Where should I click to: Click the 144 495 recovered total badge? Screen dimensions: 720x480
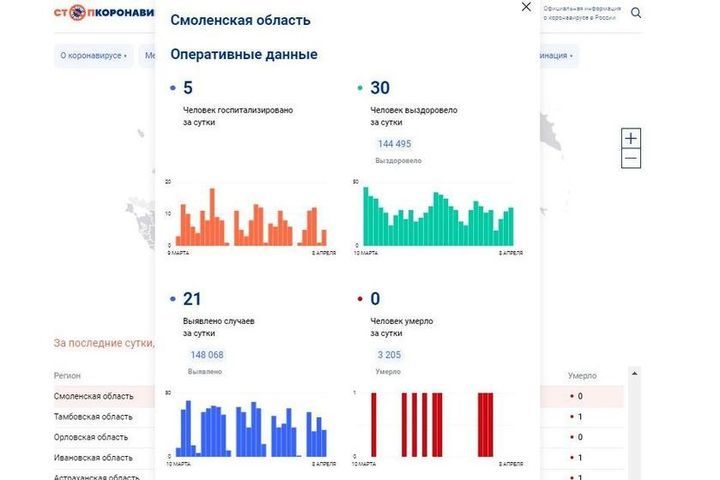(394, 144)
